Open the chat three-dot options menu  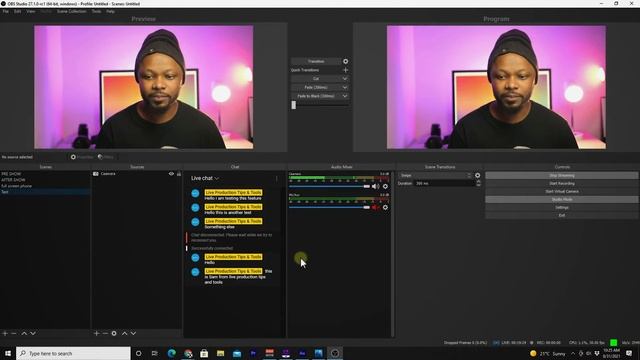click(x=276, y=178)
